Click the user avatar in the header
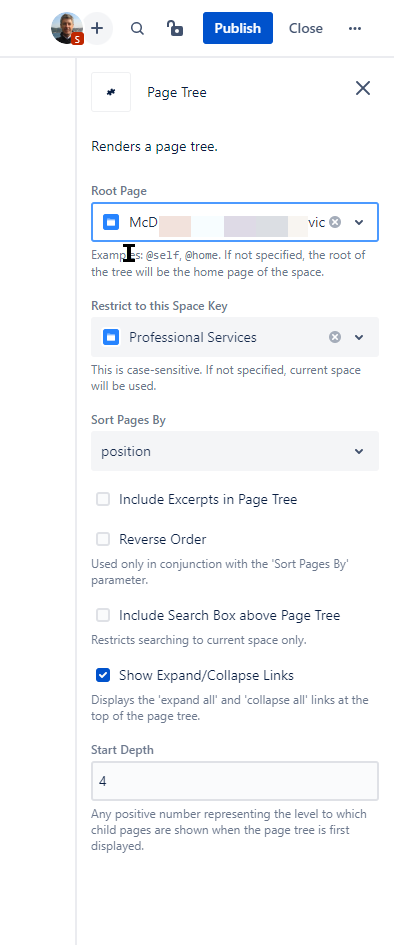Image resolution: width=394 pixels, height=945 pixels. tap(66, 28)
